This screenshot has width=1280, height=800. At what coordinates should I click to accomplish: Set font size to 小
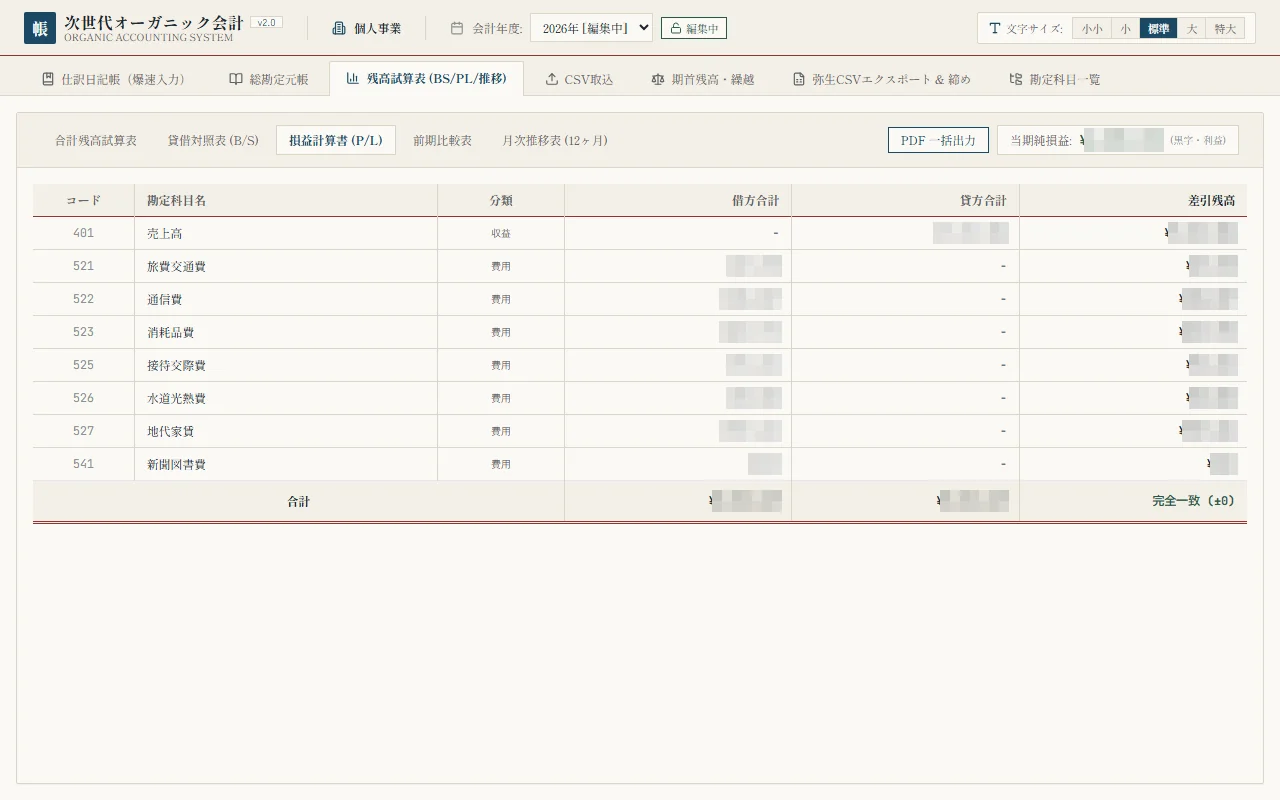(1126, 28)
